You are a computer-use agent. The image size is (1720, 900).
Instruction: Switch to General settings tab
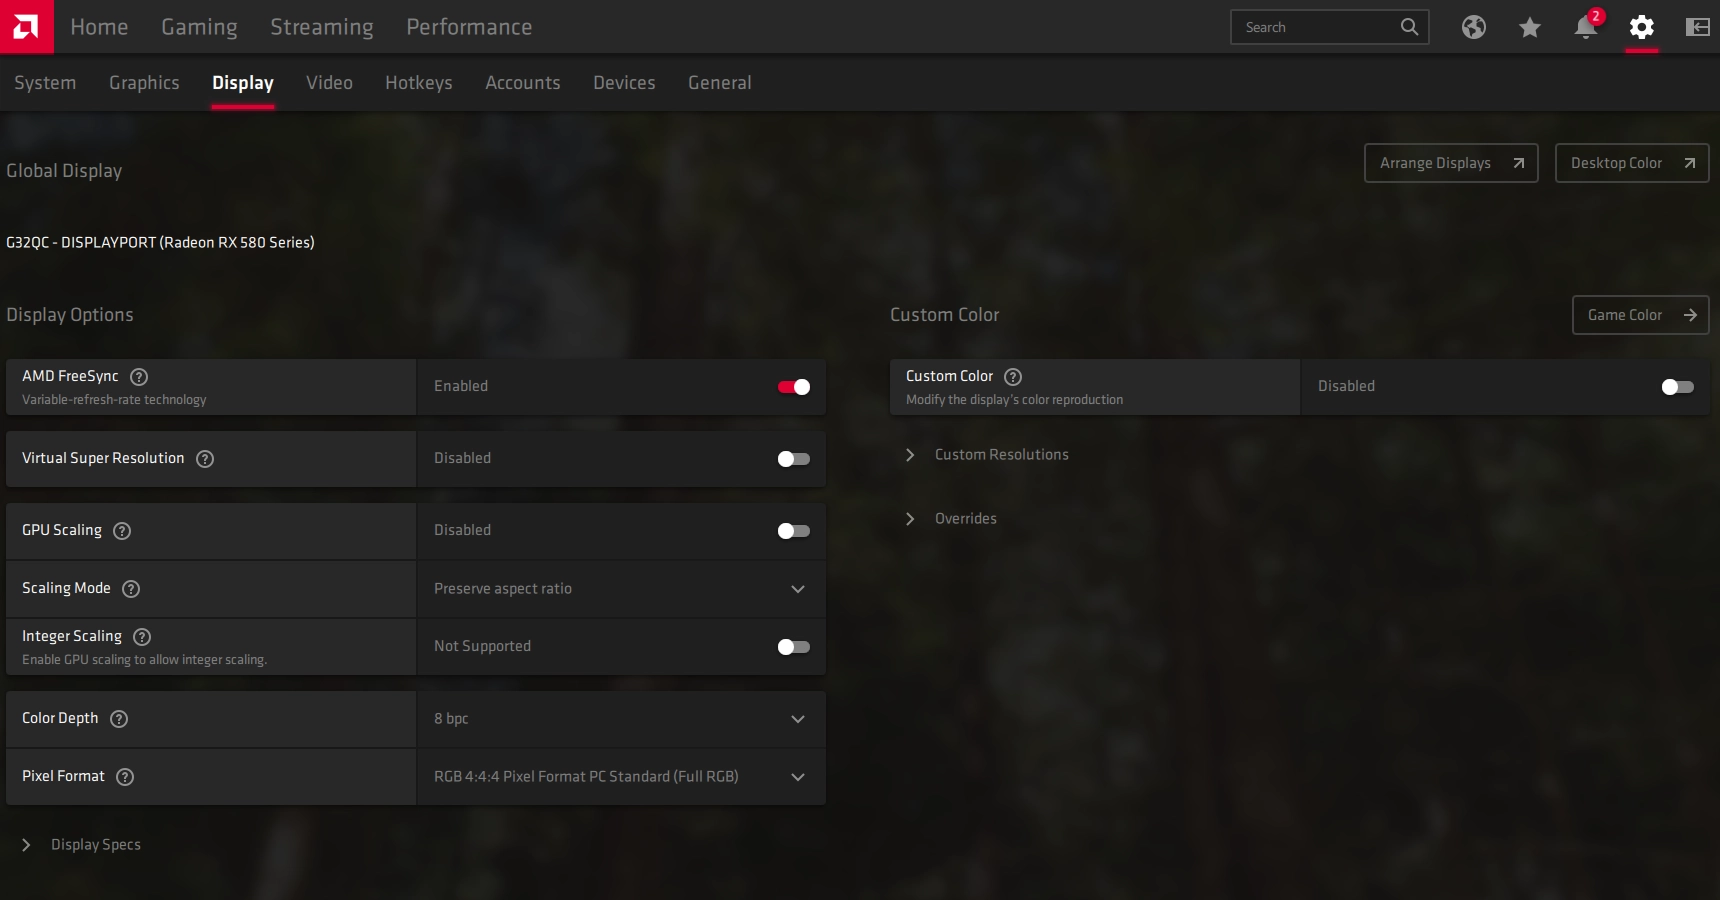pos(720,83)
